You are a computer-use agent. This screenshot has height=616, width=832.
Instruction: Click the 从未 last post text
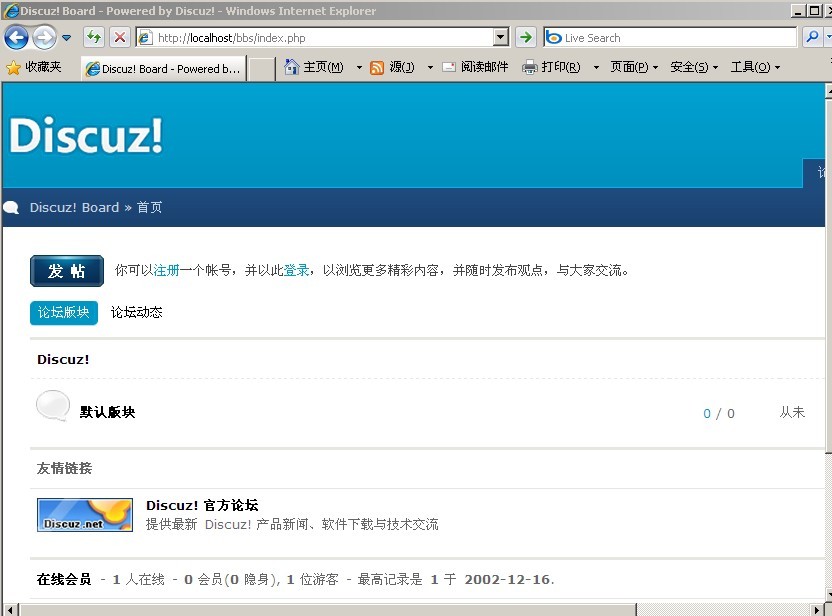792,412
